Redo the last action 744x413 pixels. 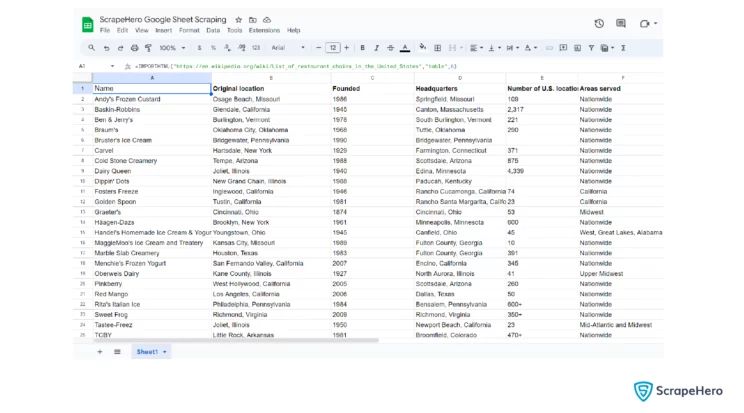coord(121,48)
